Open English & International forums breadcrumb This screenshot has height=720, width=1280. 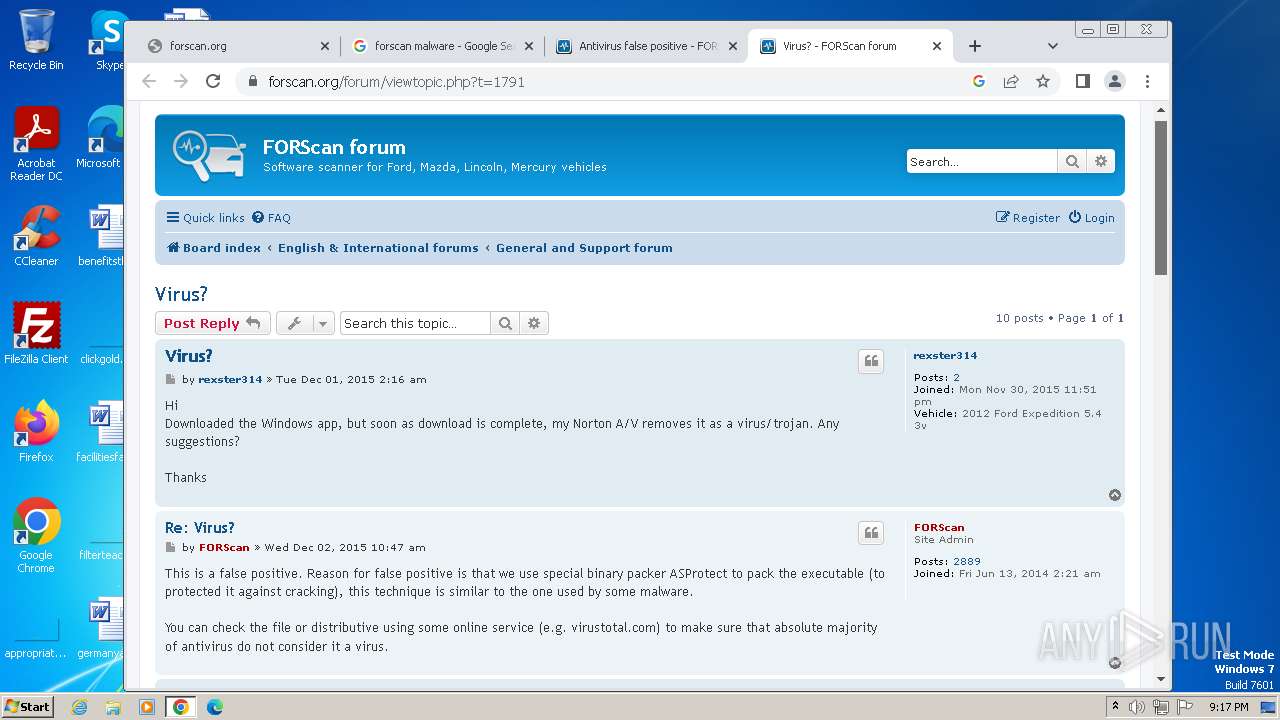coord(378,248)
